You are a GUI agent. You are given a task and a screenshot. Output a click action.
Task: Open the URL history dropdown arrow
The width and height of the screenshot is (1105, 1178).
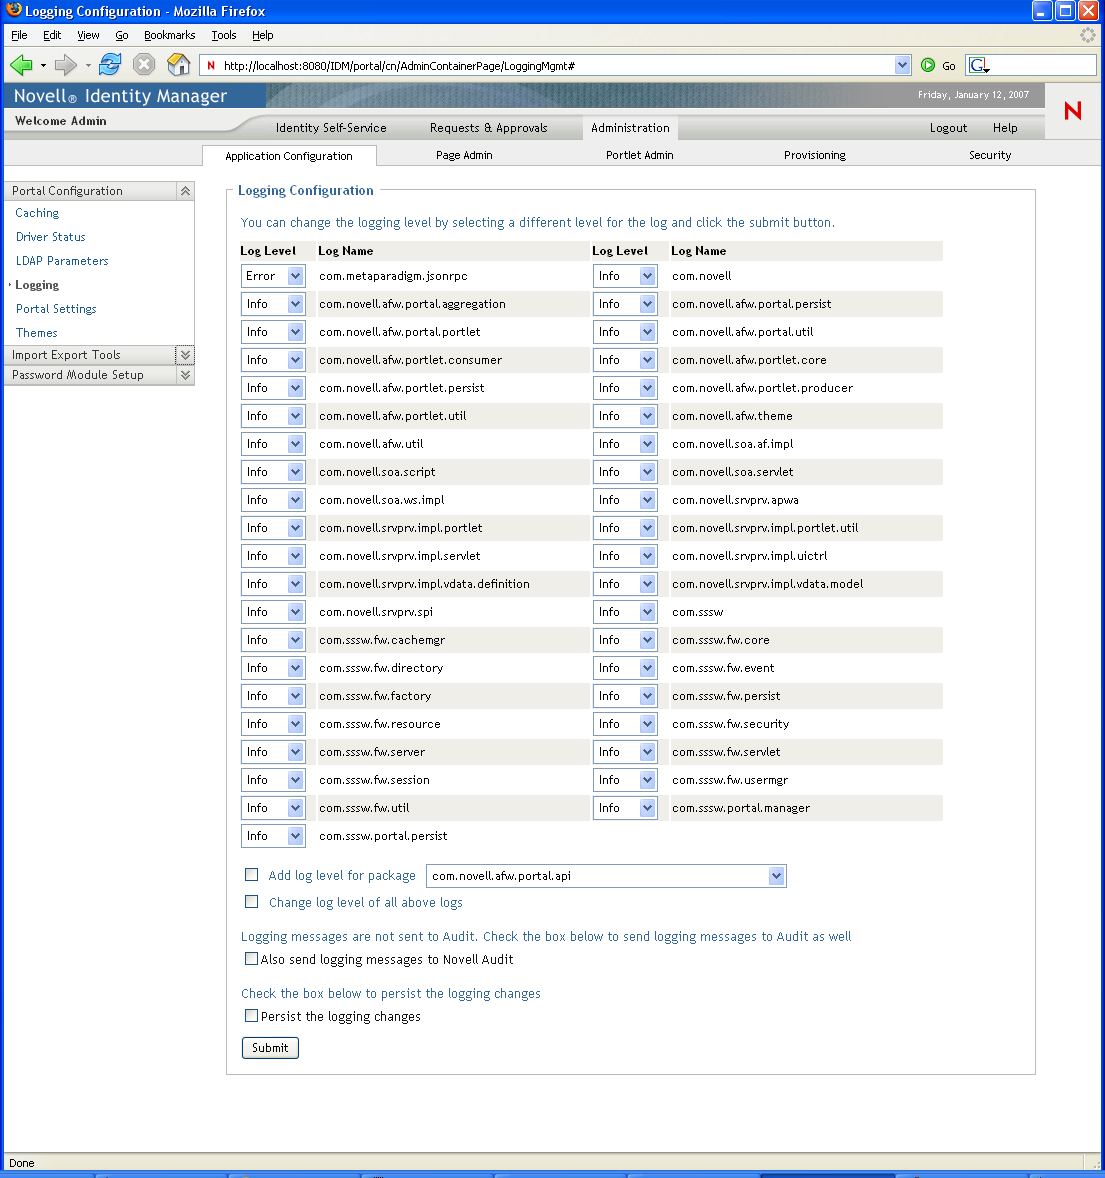coord(902,65)
